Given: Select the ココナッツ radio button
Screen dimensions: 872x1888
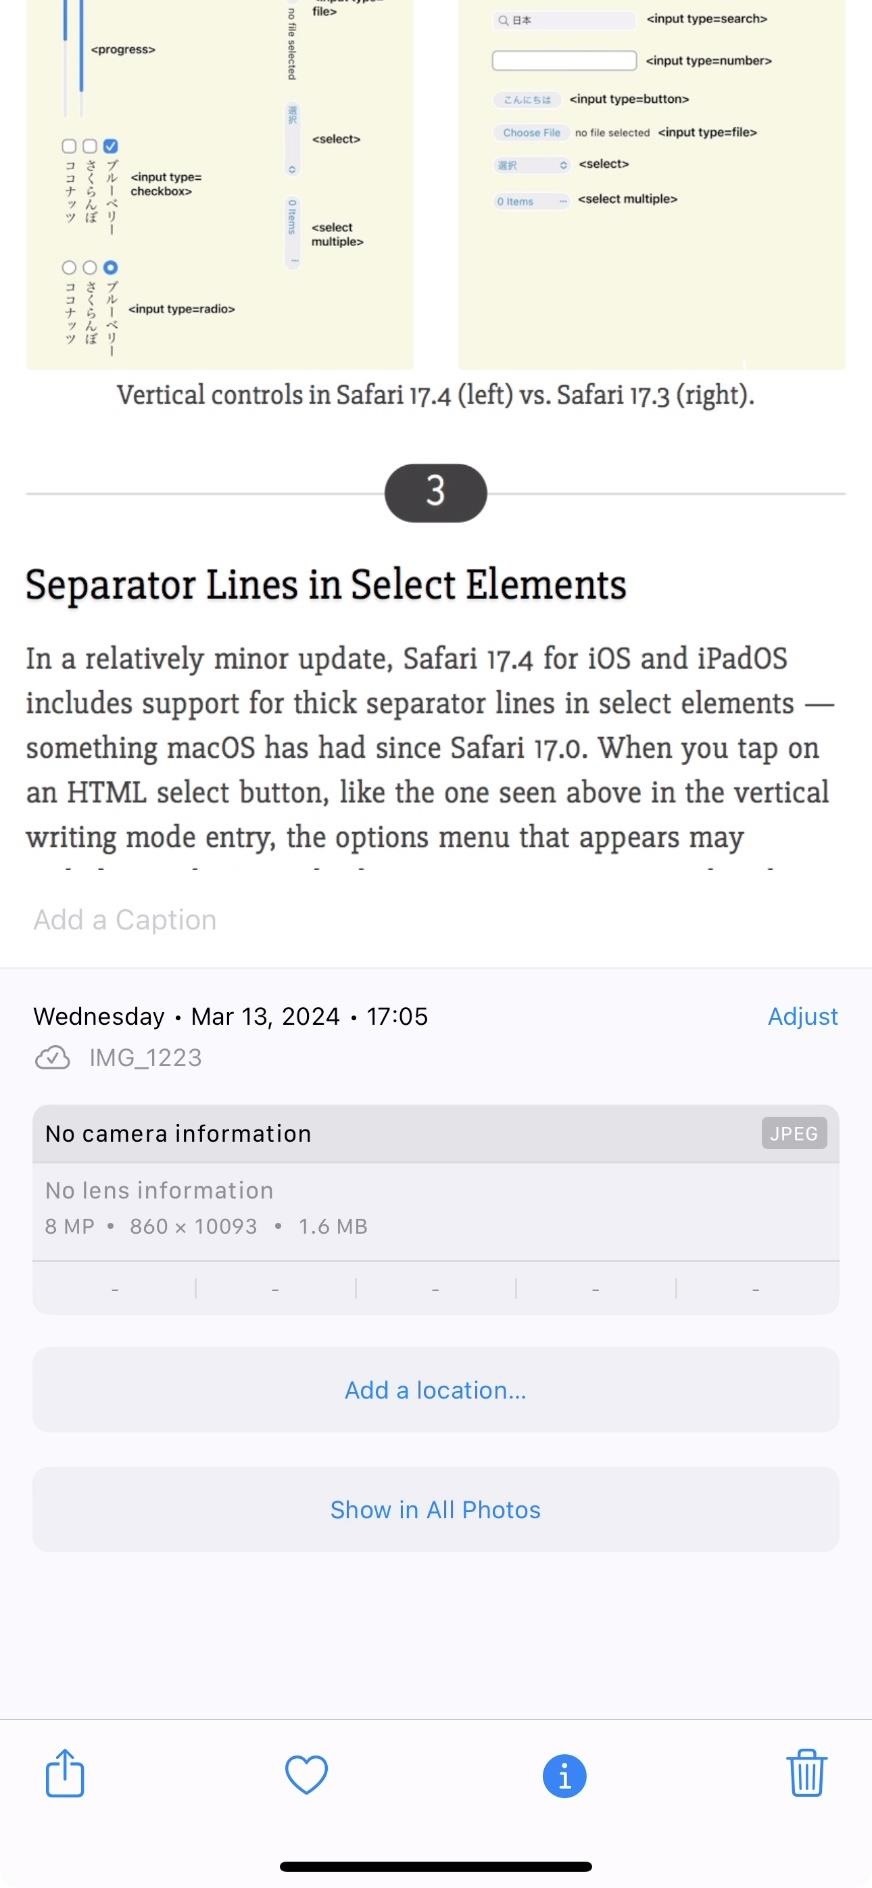Looking at the screenshot, I should [x=68, y=267].
